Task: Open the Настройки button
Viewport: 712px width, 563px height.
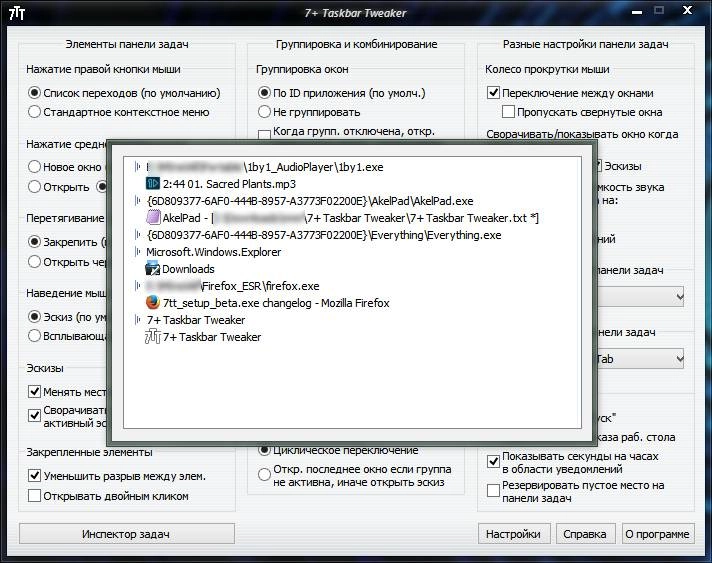Action: (x=514, y=534)
